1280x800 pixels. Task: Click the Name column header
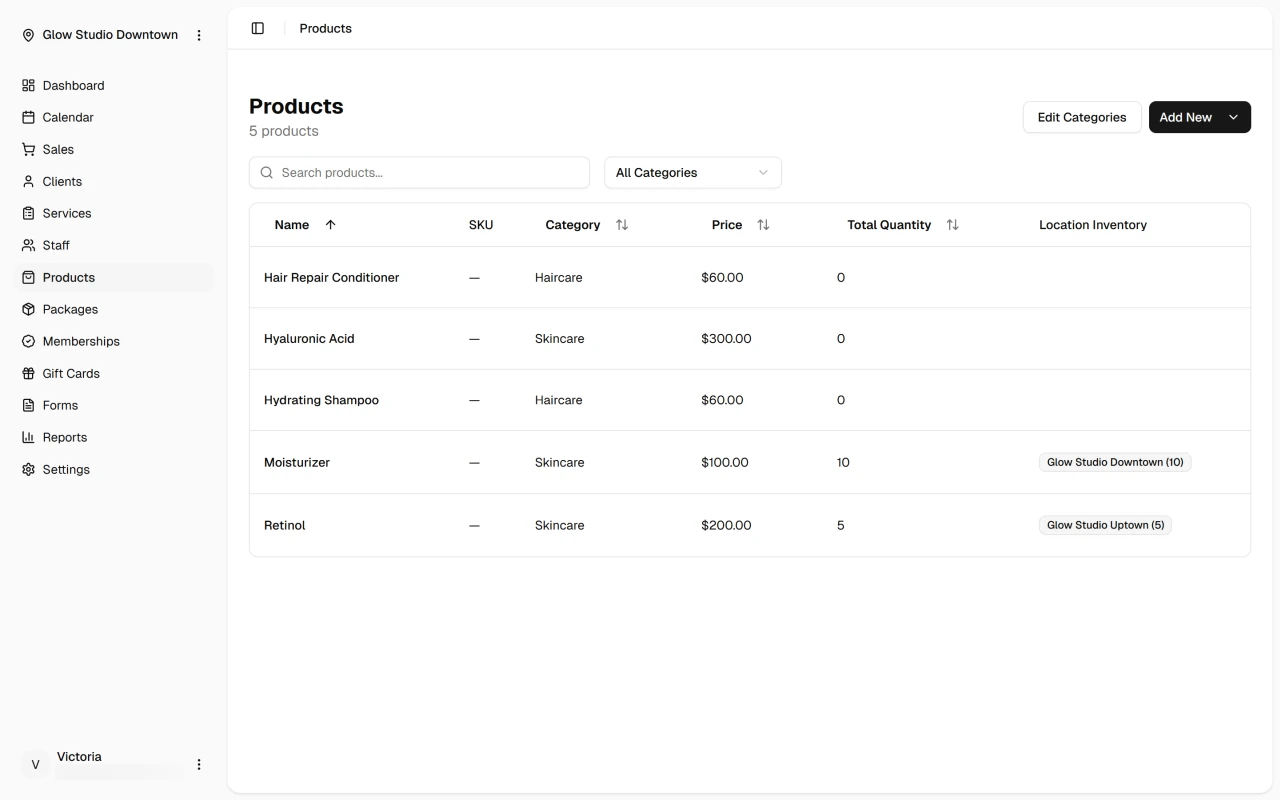[x=292, y=225]
